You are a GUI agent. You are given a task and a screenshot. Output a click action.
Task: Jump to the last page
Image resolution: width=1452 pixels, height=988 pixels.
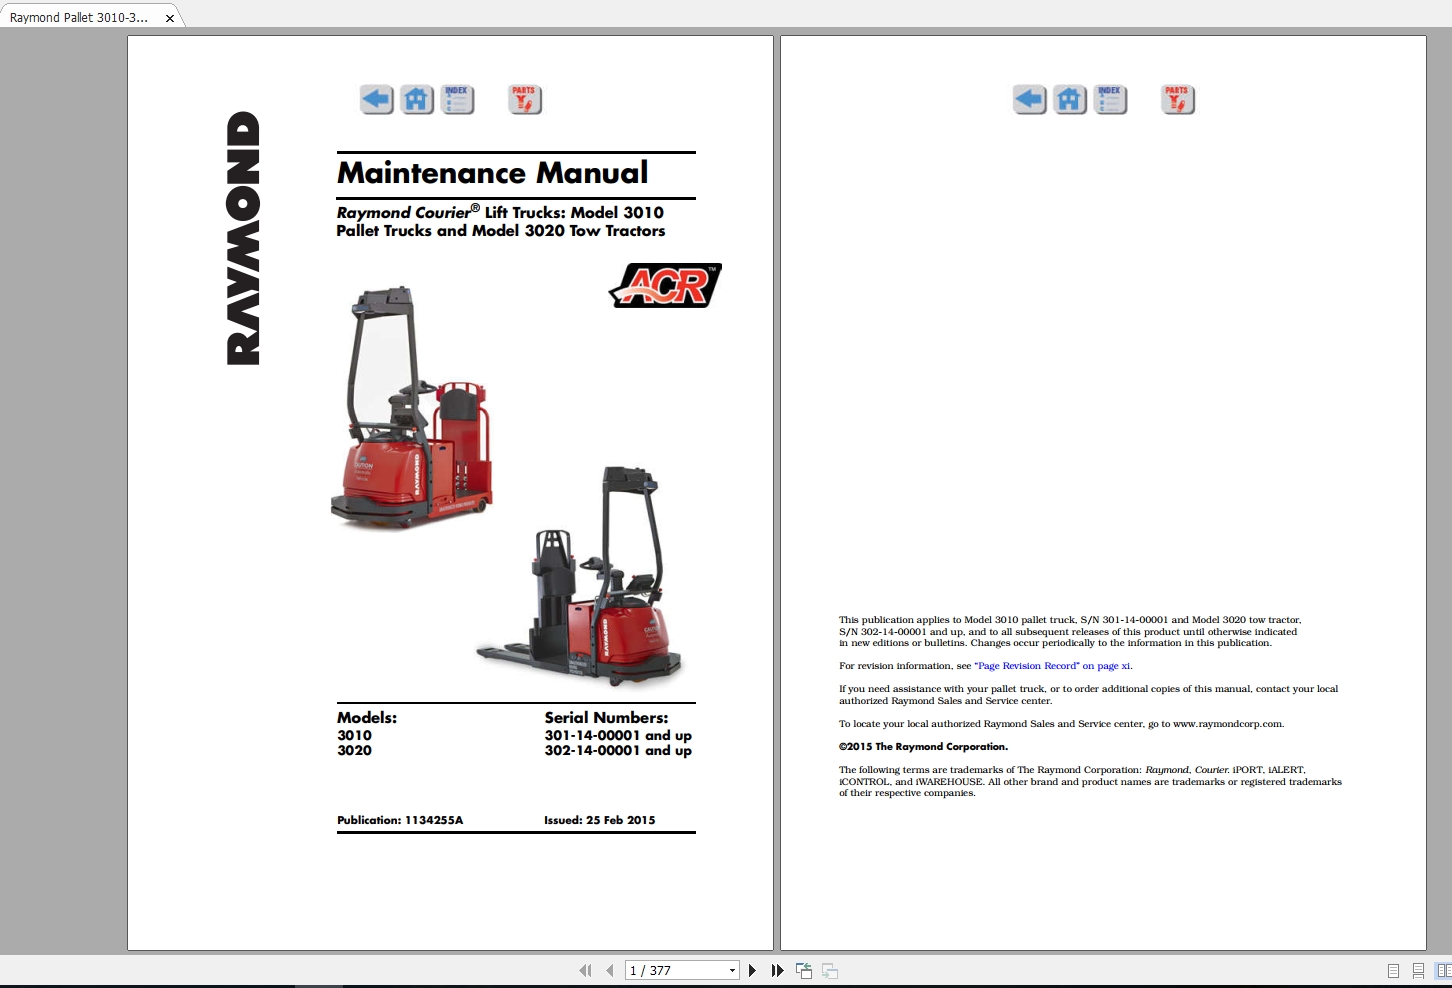[777, 970]
